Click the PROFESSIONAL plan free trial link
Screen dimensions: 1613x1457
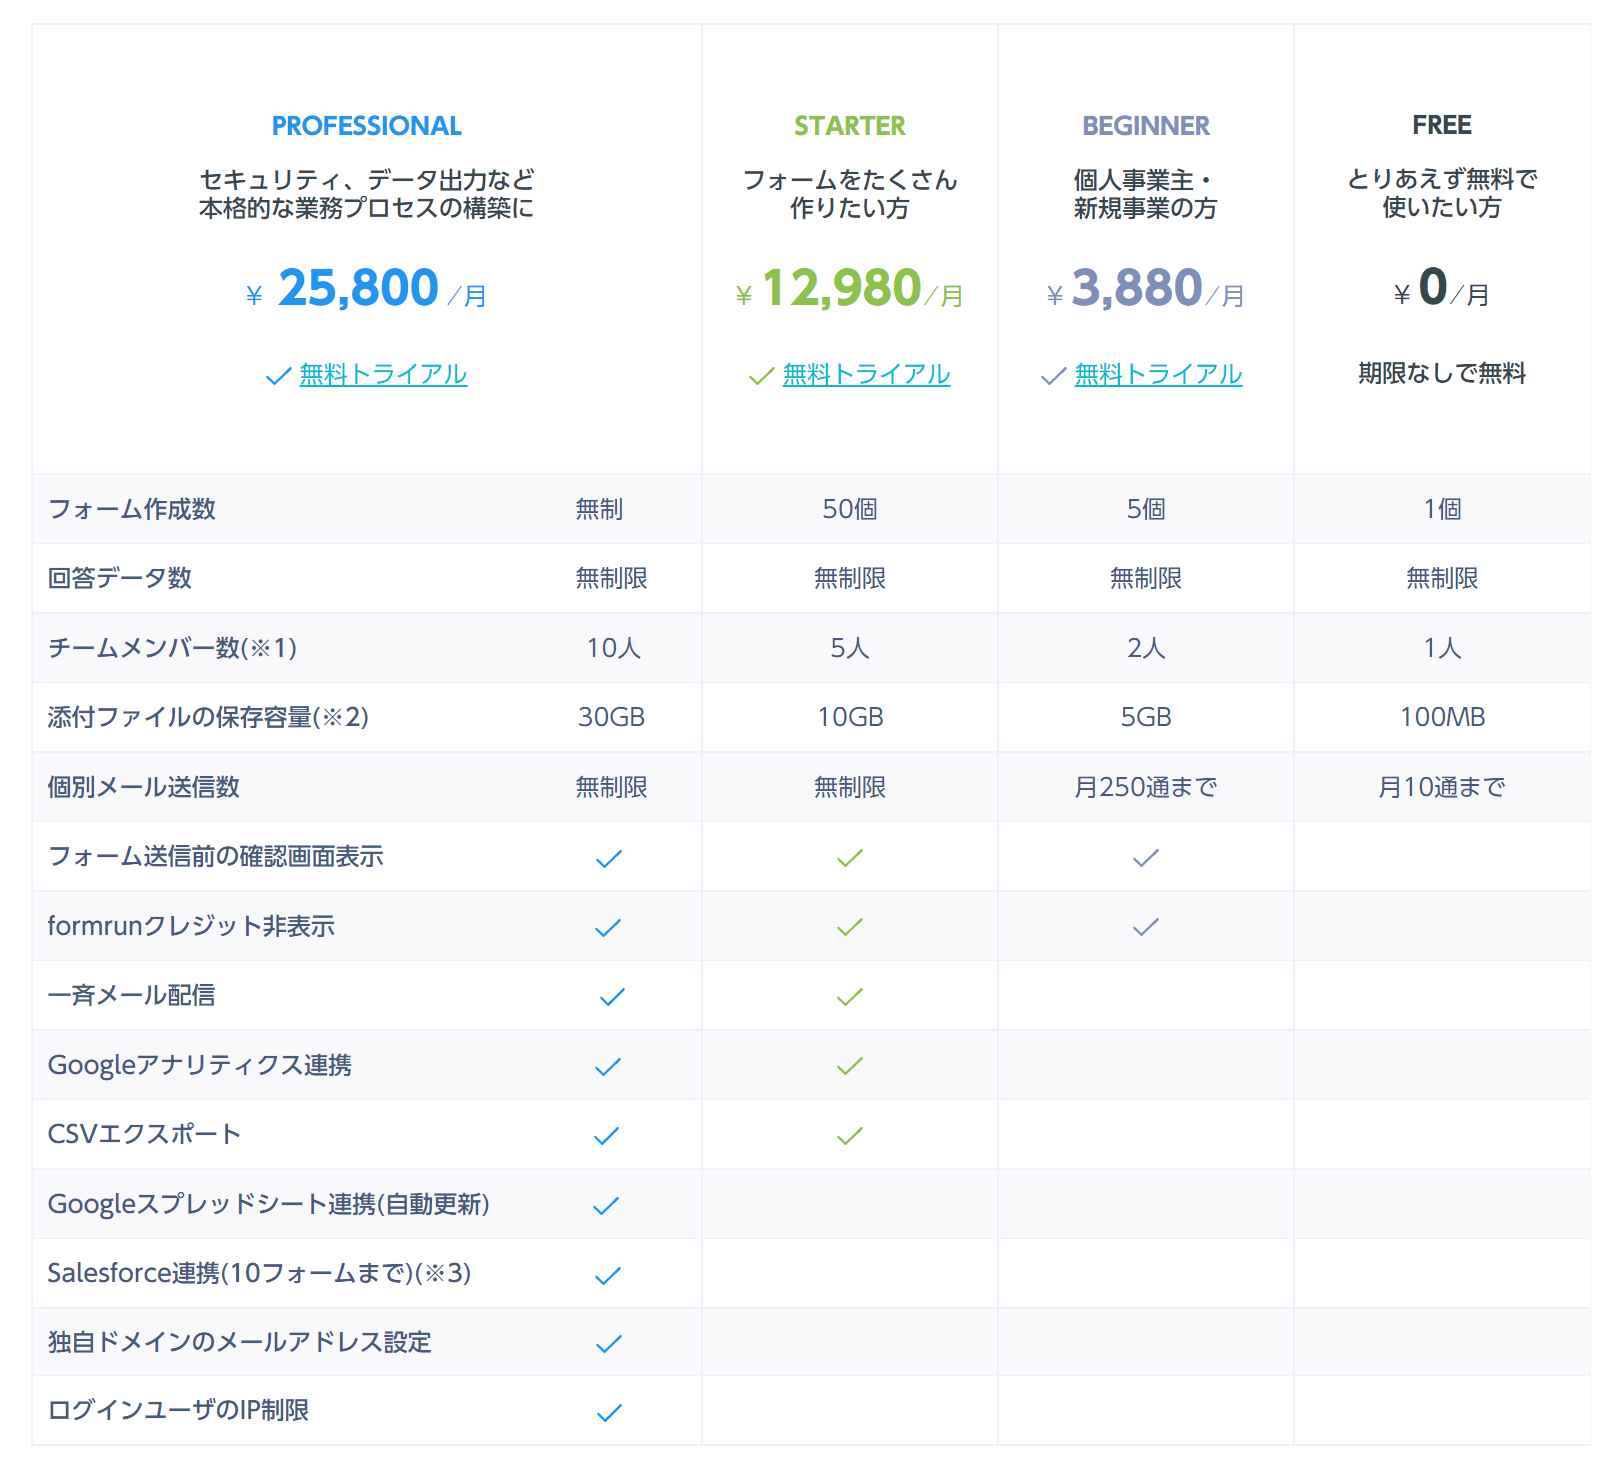click(383, 374)
